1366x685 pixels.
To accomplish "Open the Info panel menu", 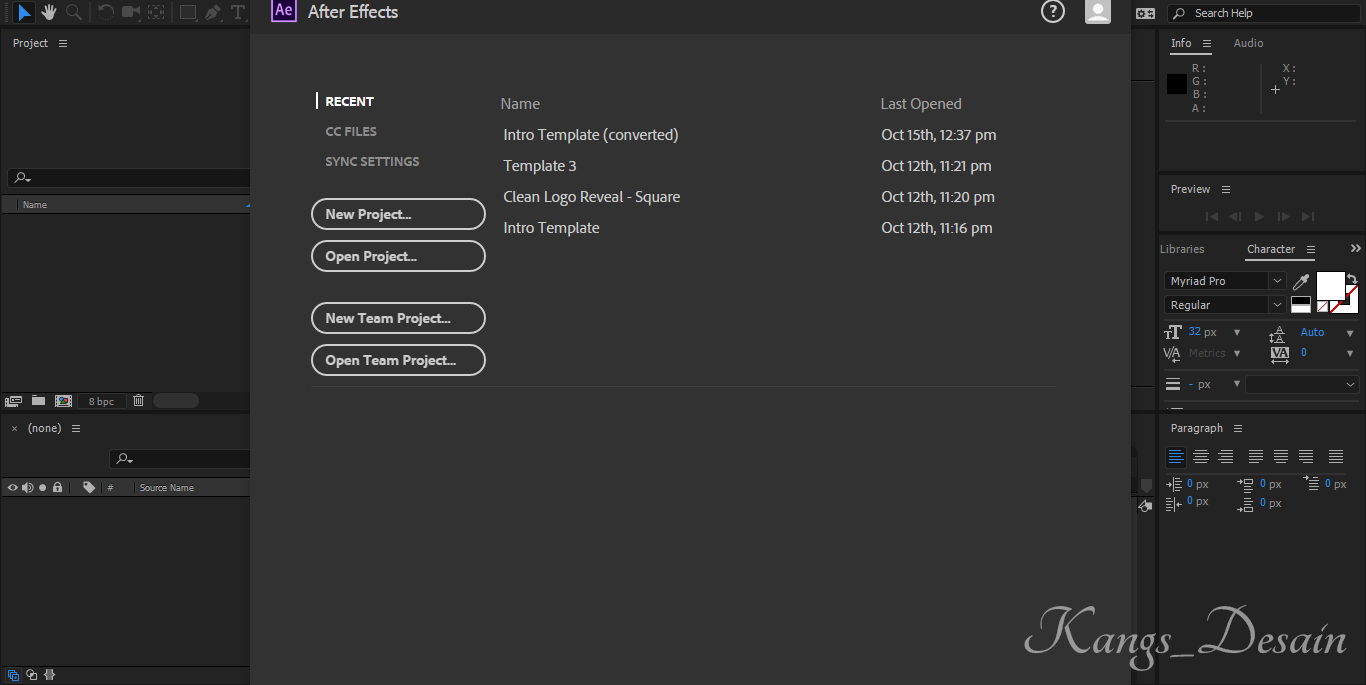I will tap(1207, 44).
